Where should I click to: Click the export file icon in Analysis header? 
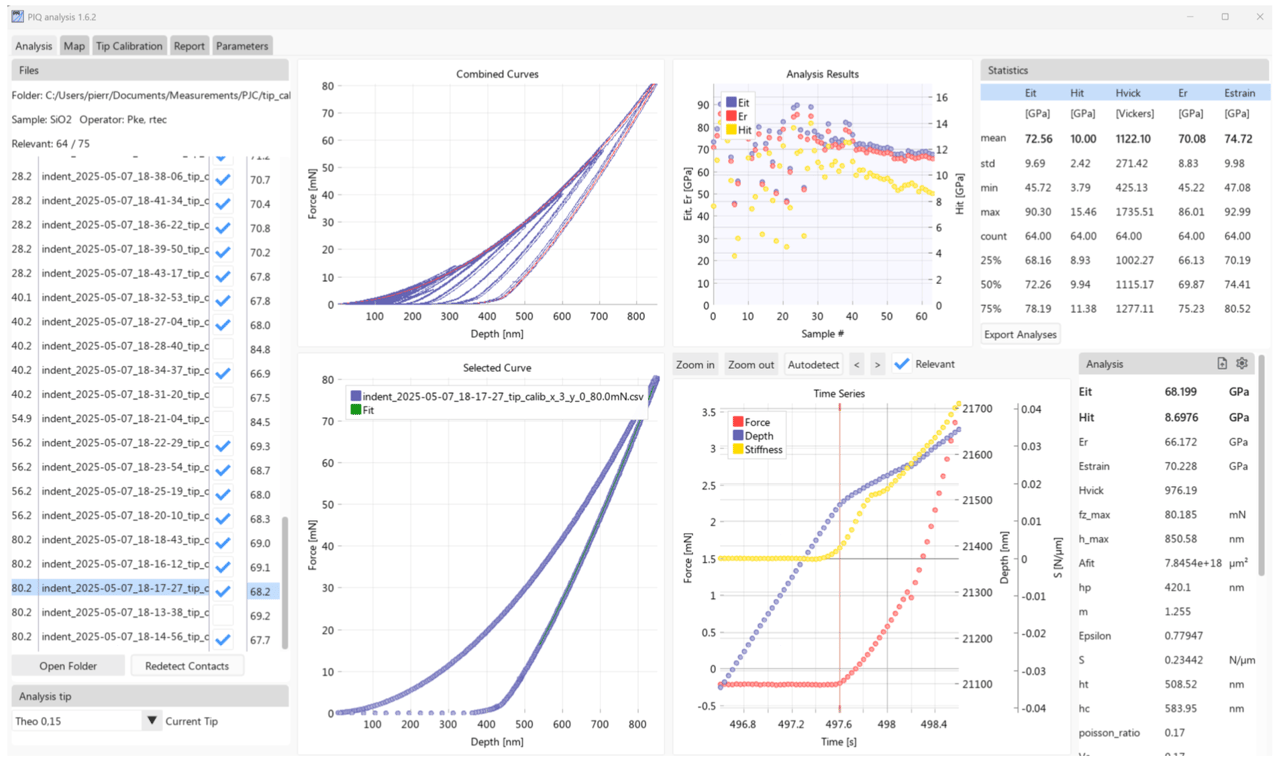(1222, 364)
